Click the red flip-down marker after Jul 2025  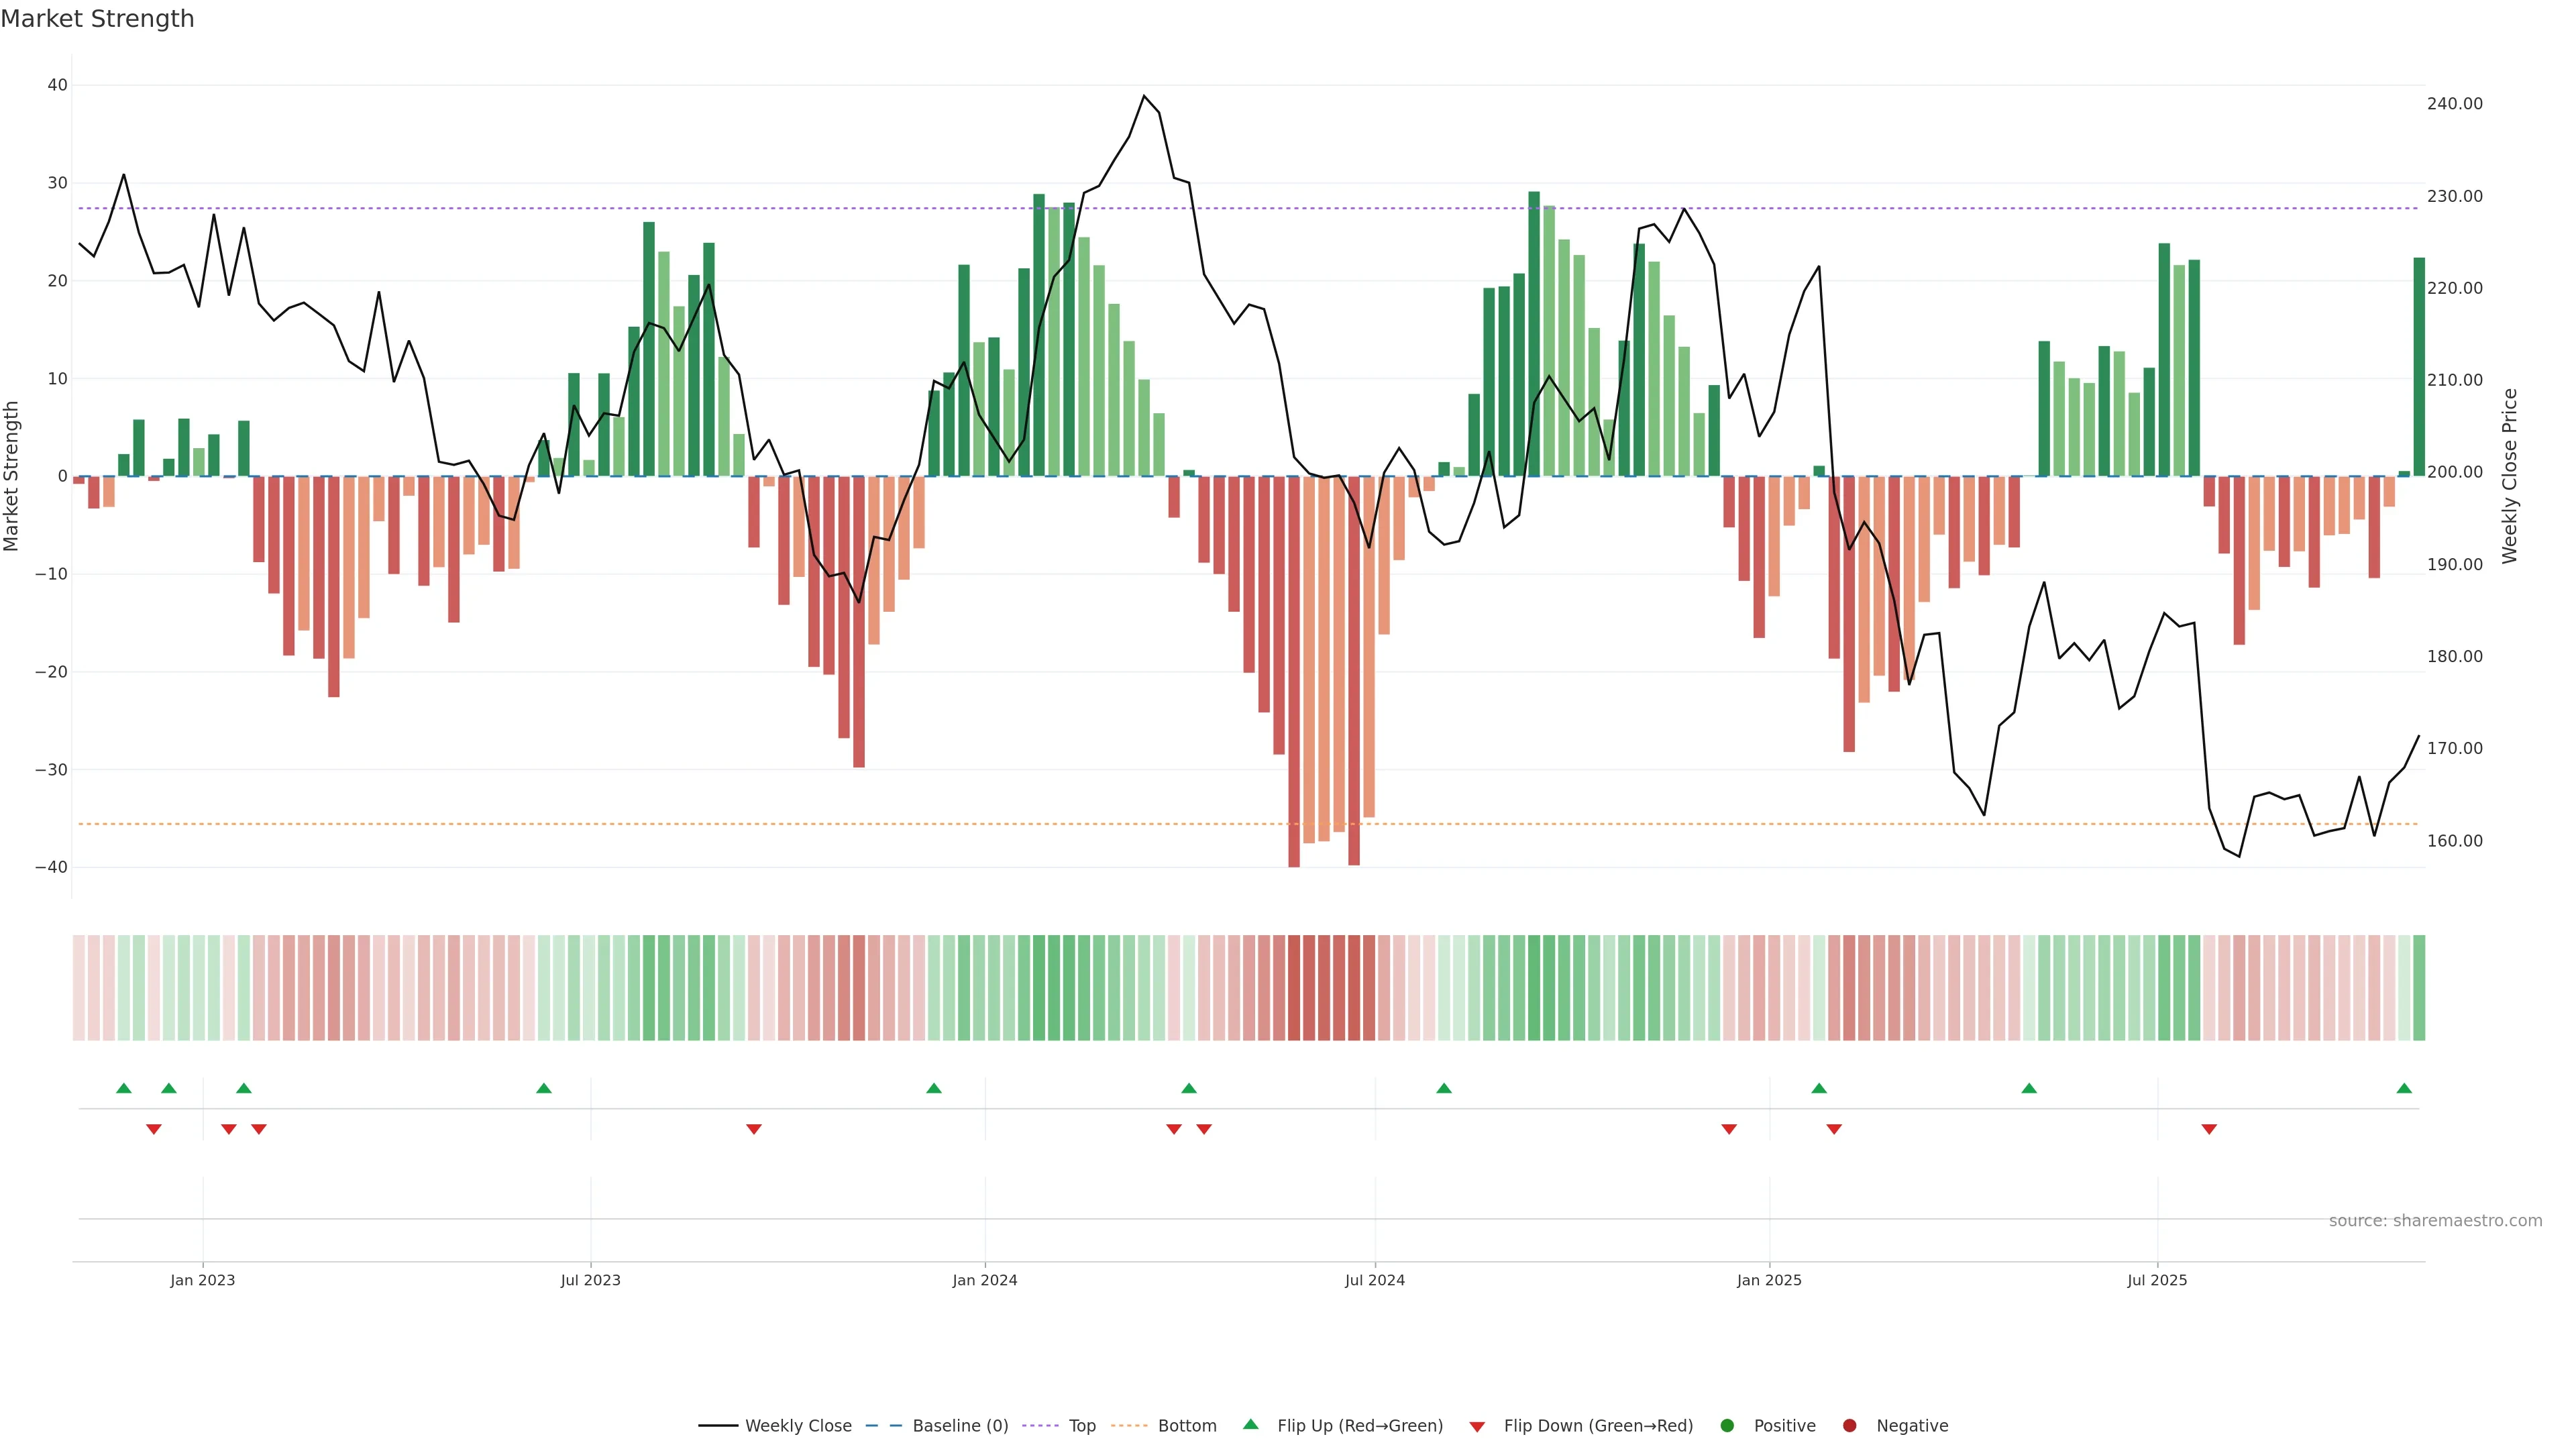pyautogui.click(x=2209, y=1129)
